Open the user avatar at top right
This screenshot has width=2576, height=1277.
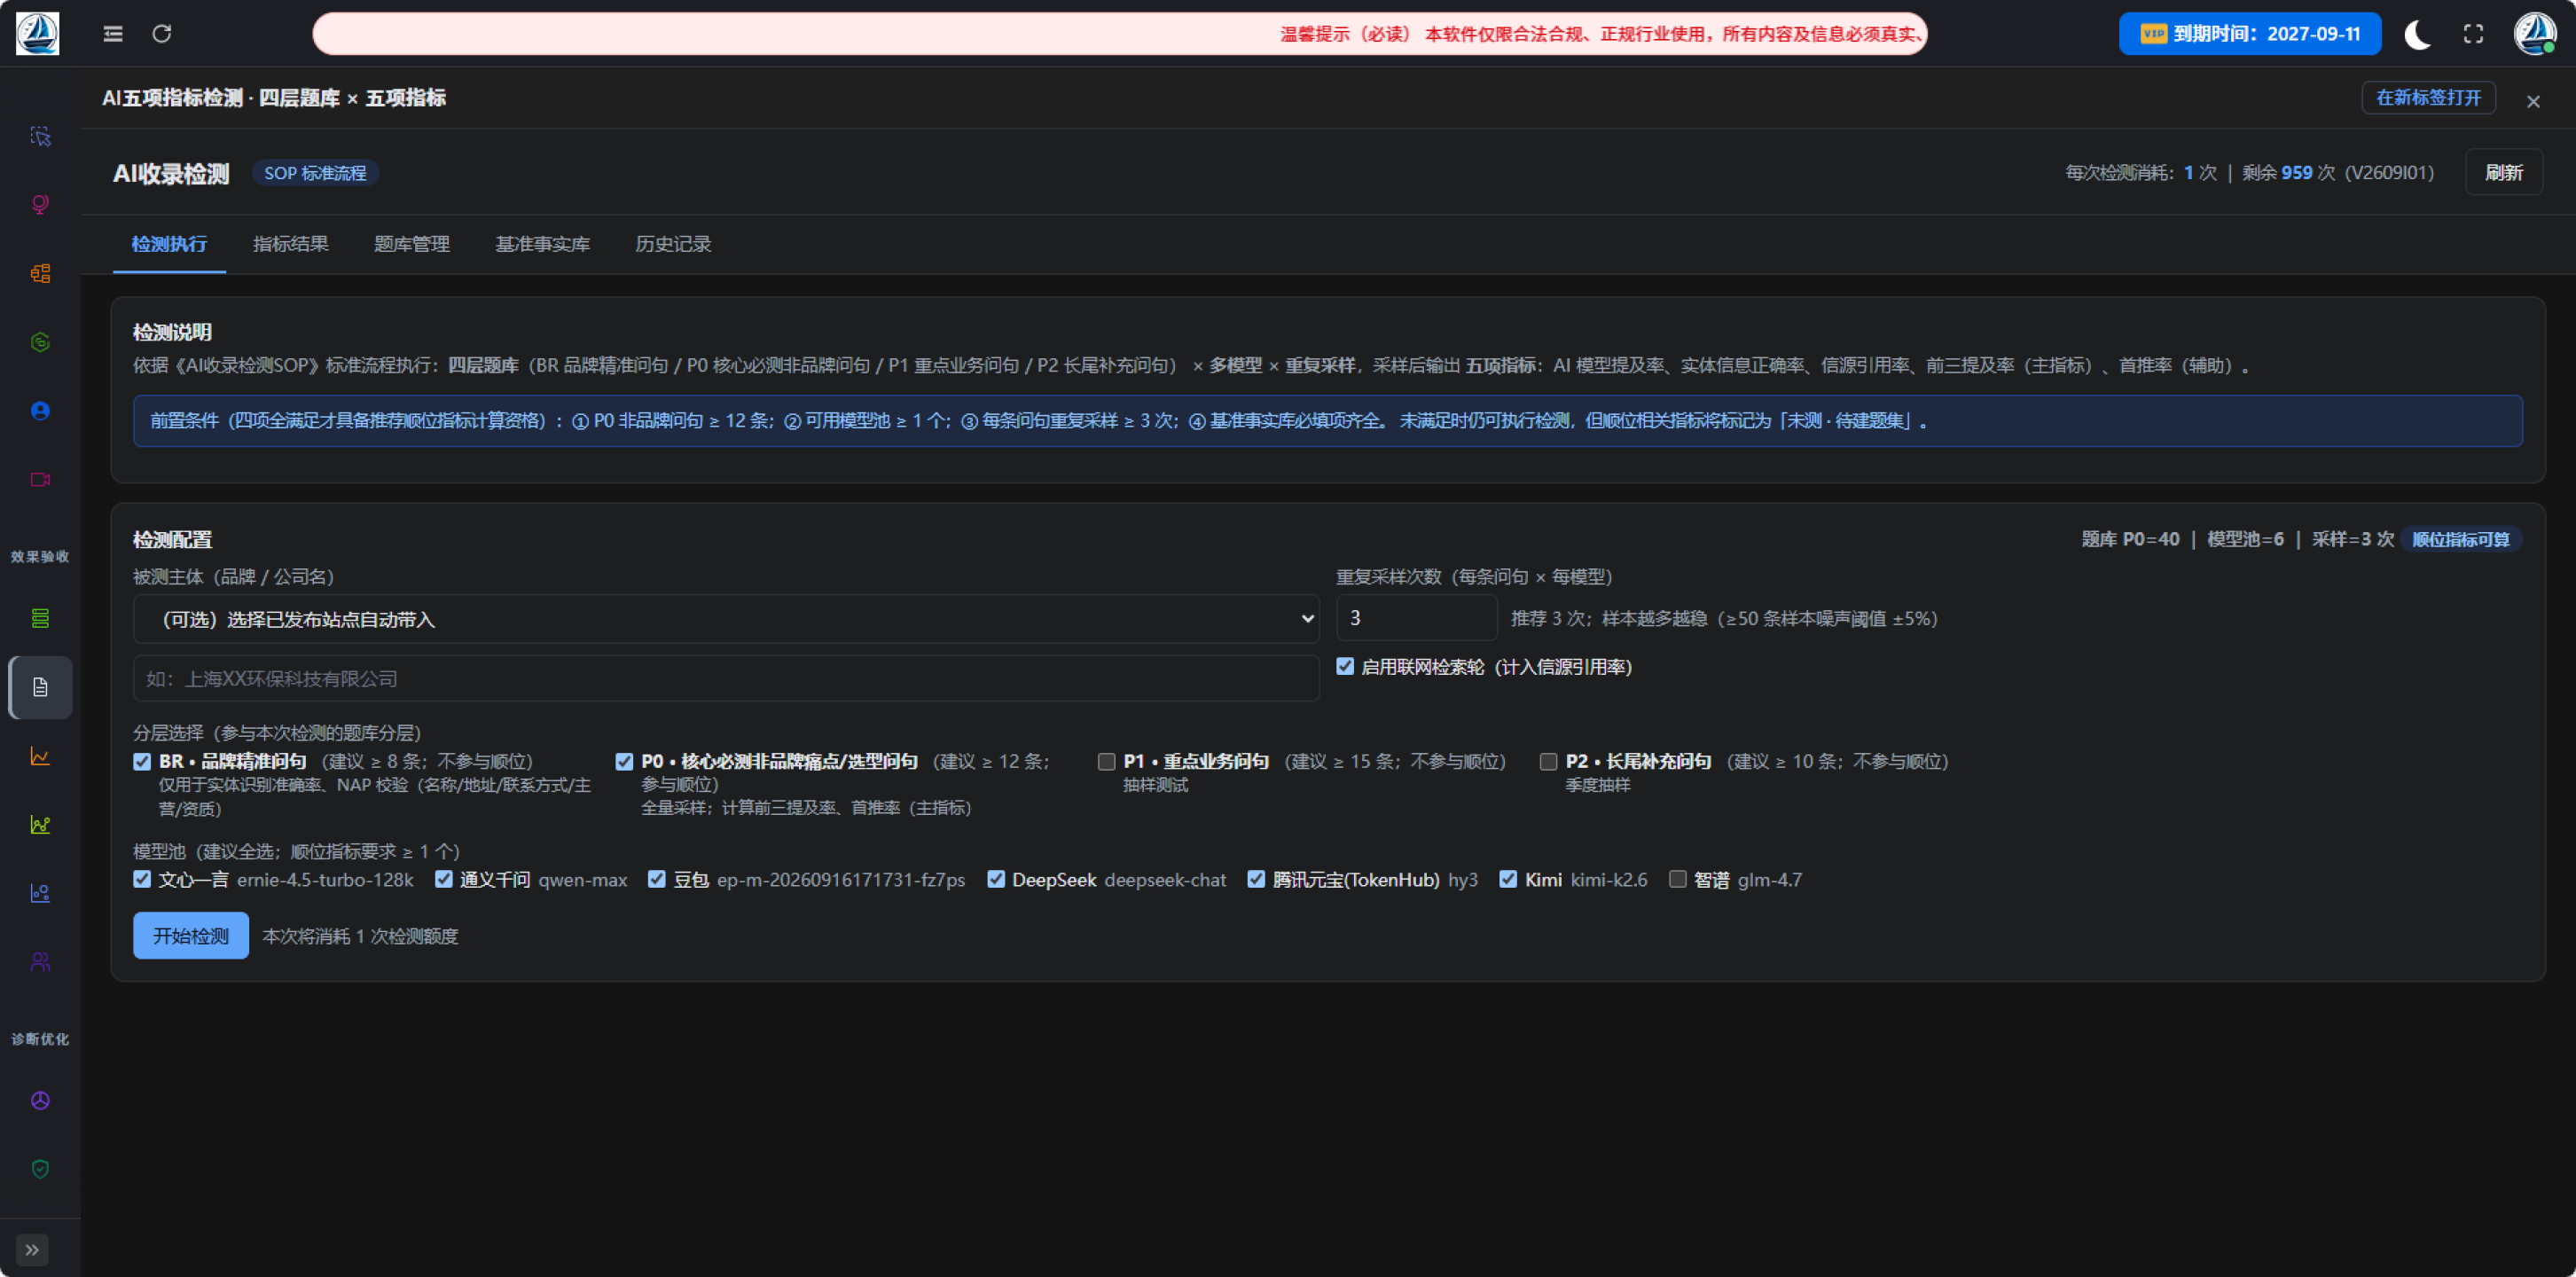(x=2535, y=34)
